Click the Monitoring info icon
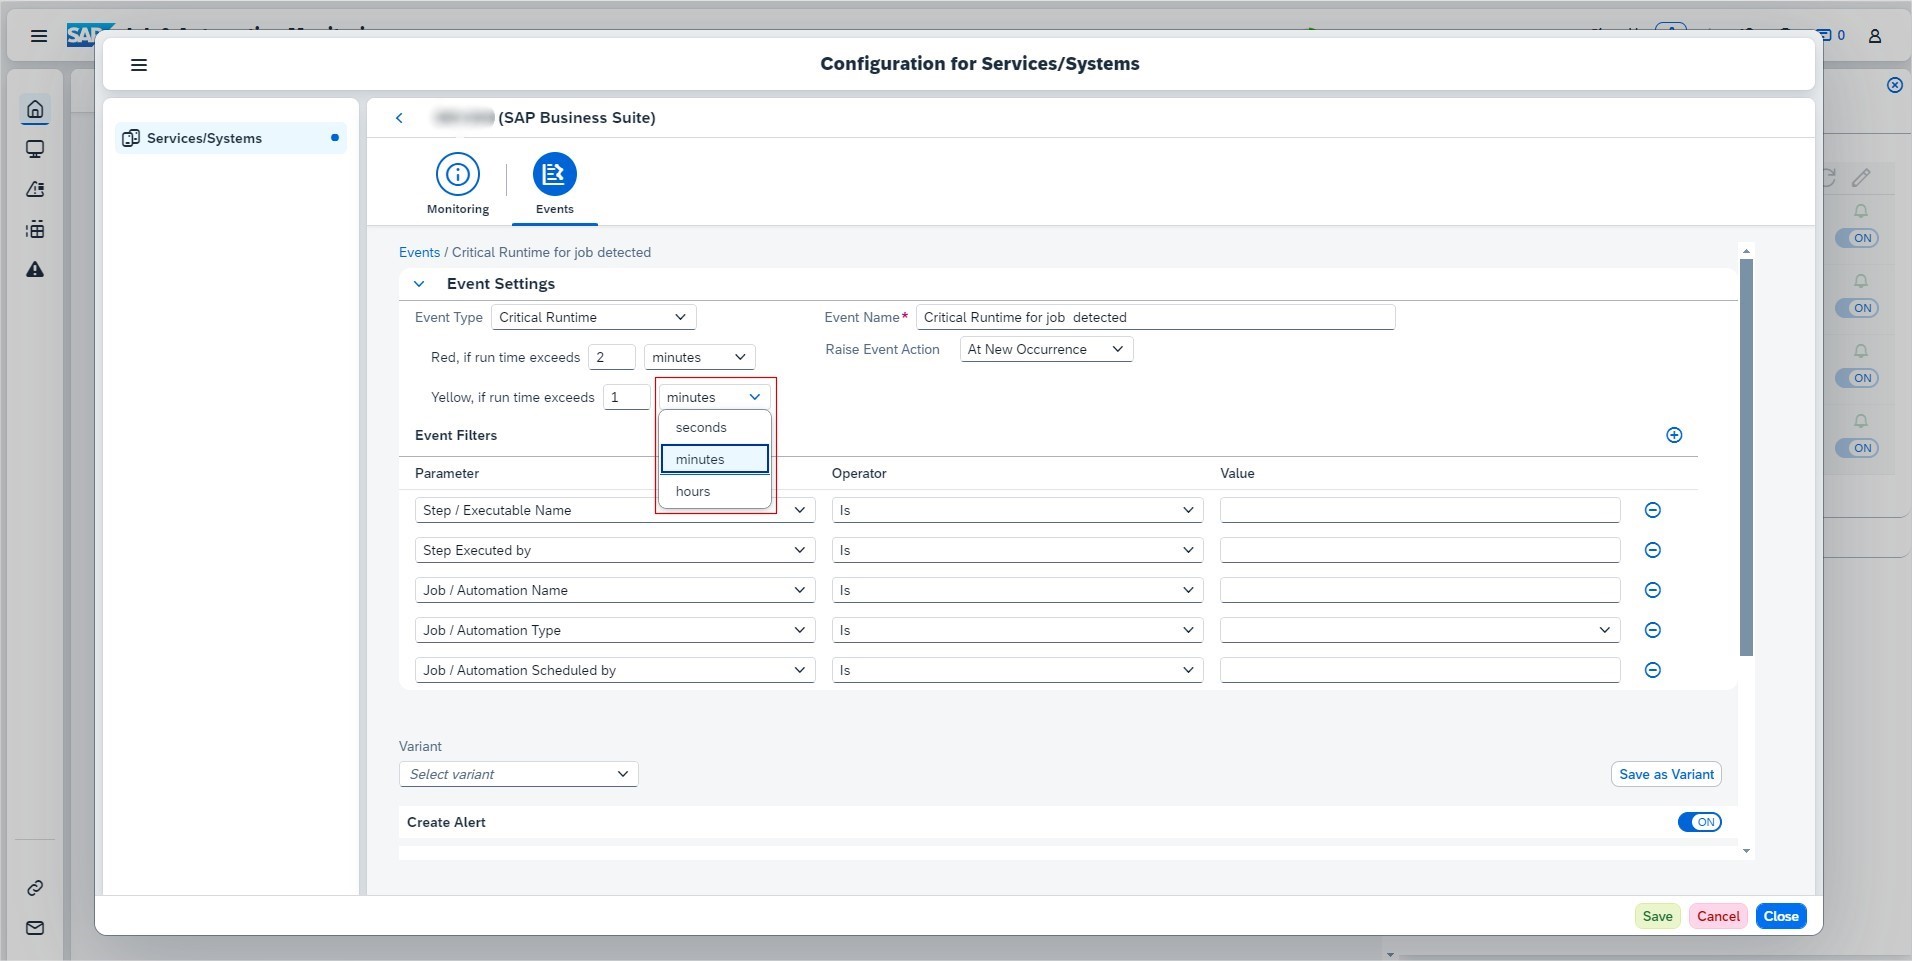This screenshot has height=961, width=1912. pyautogui.click(x=458, y=175)
